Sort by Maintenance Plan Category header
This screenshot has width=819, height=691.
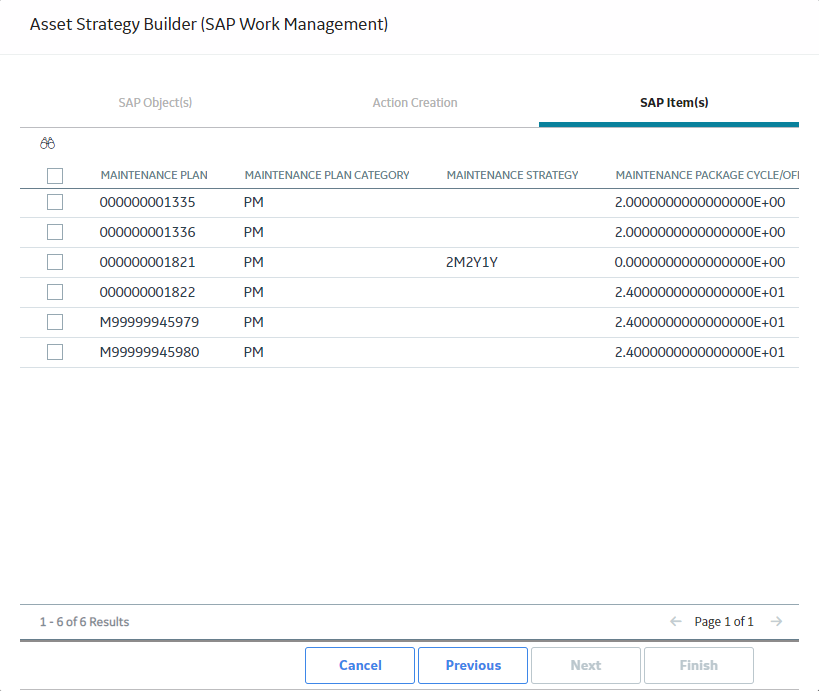pos(327,175)
